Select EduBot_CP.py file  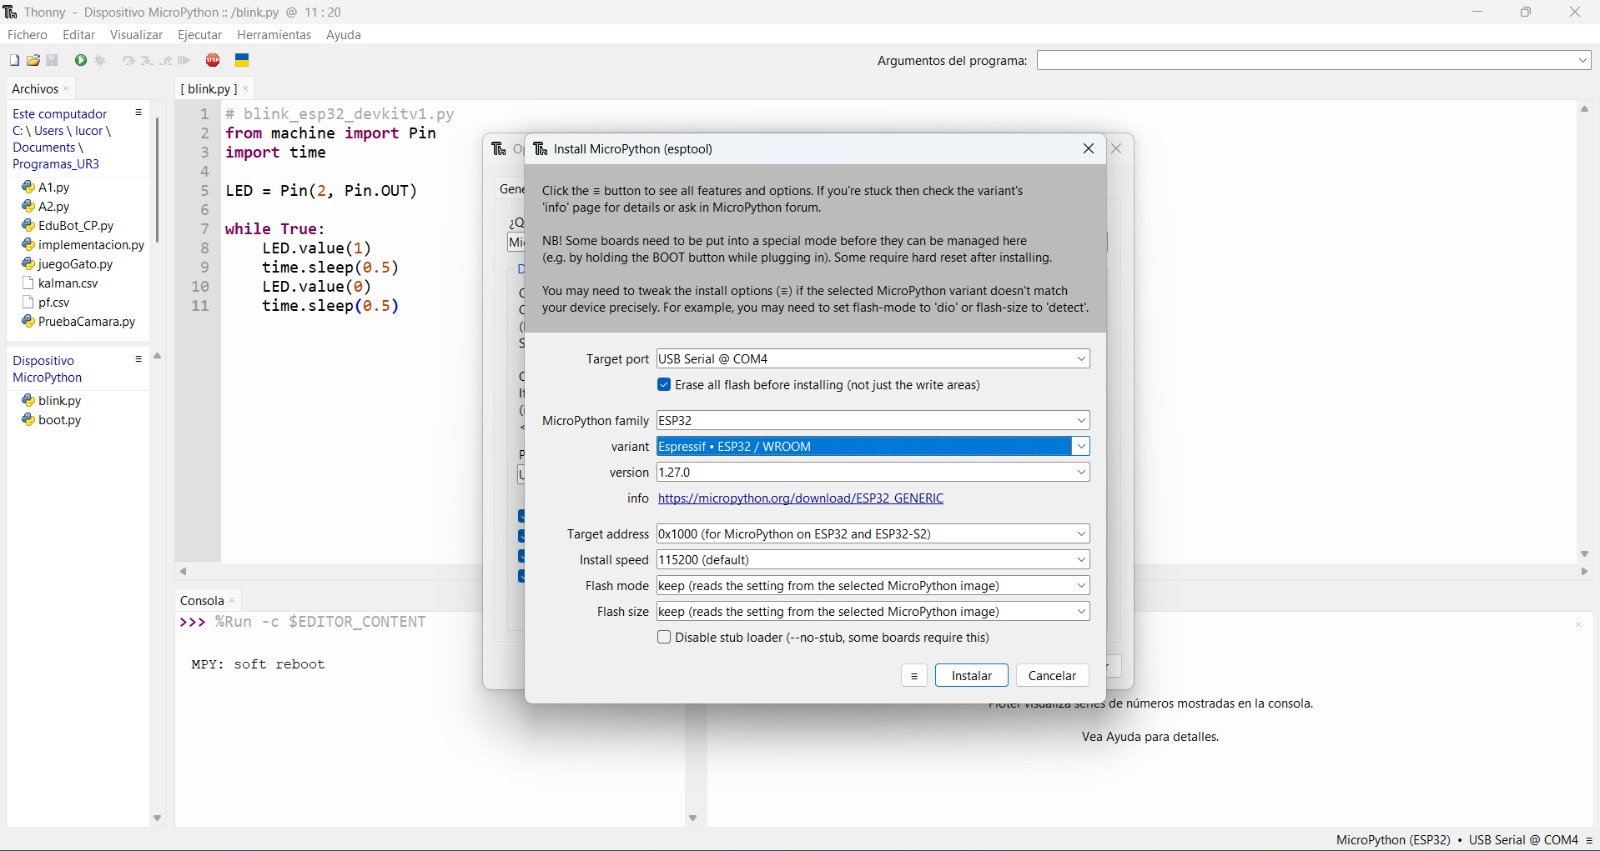coord(68,226)
